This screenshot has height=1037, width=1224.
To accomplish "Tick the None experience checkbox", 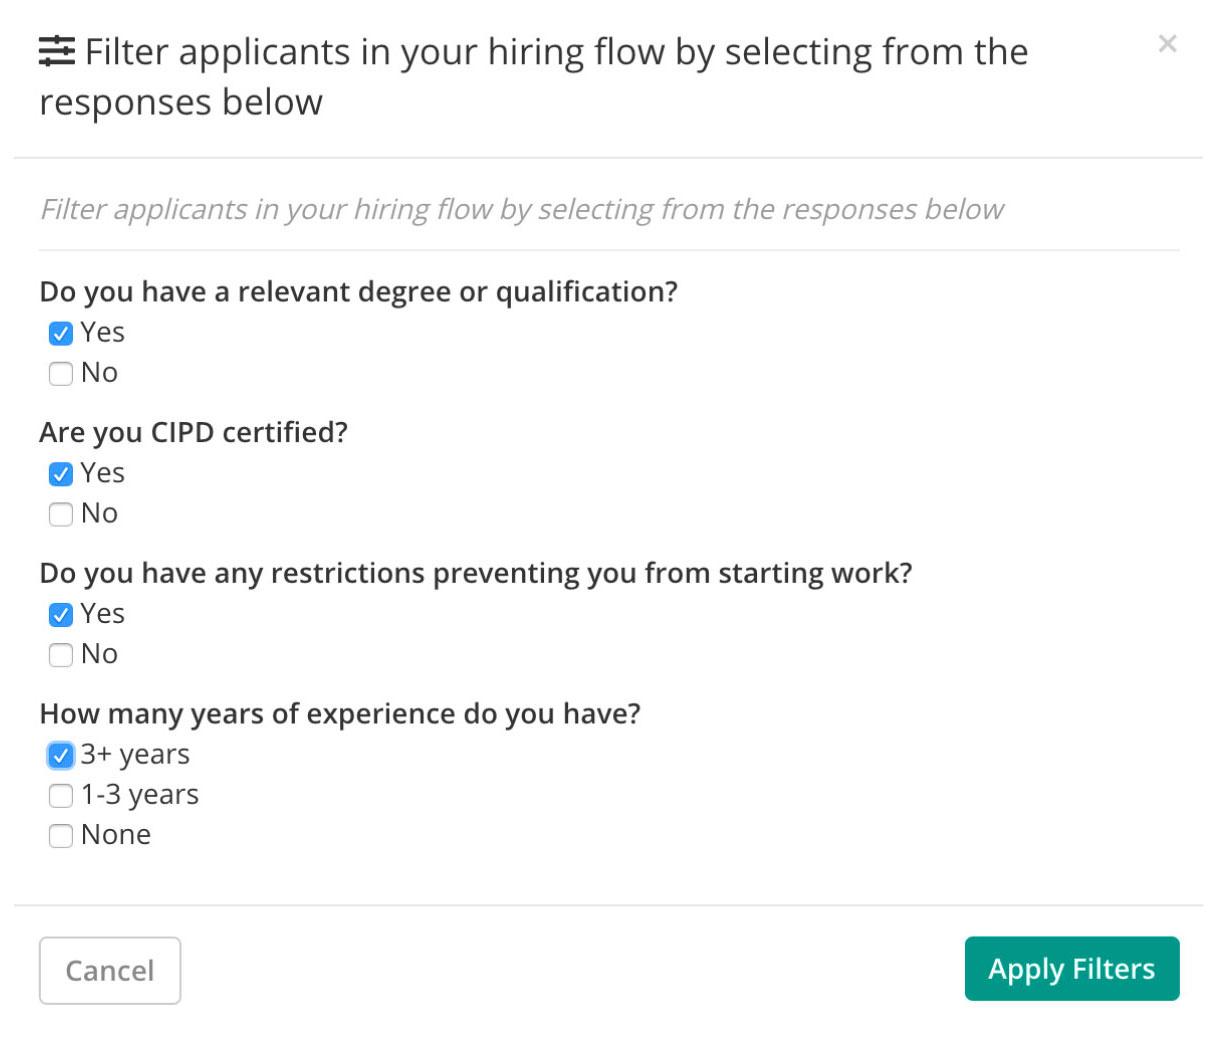I will (x=61, y=835).
